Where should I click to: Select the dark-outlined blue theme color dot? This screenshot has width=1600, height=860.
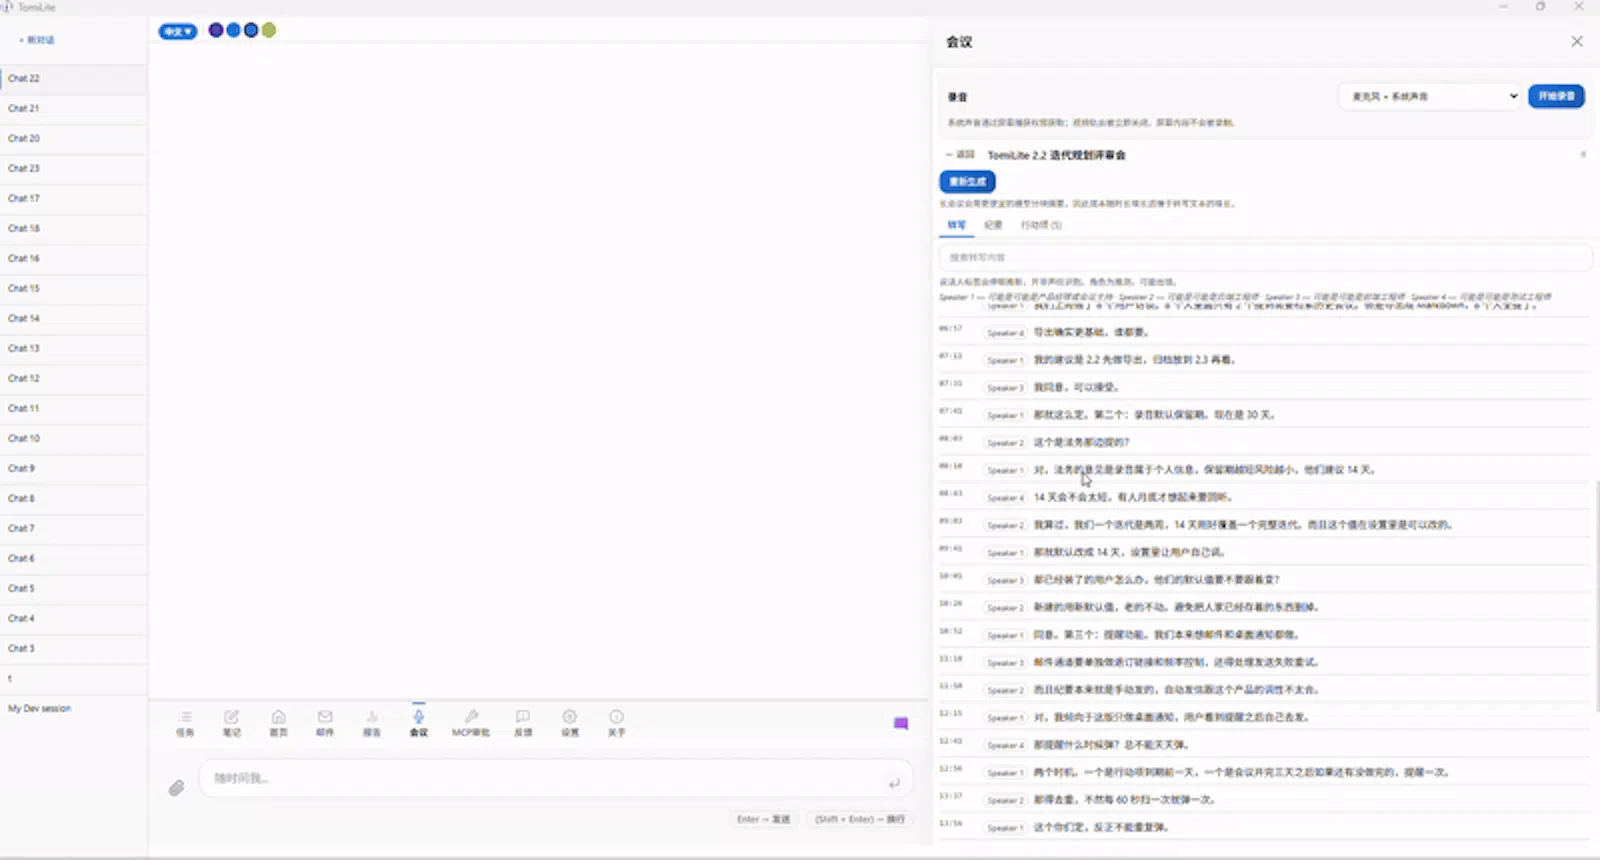click(251, 30)
